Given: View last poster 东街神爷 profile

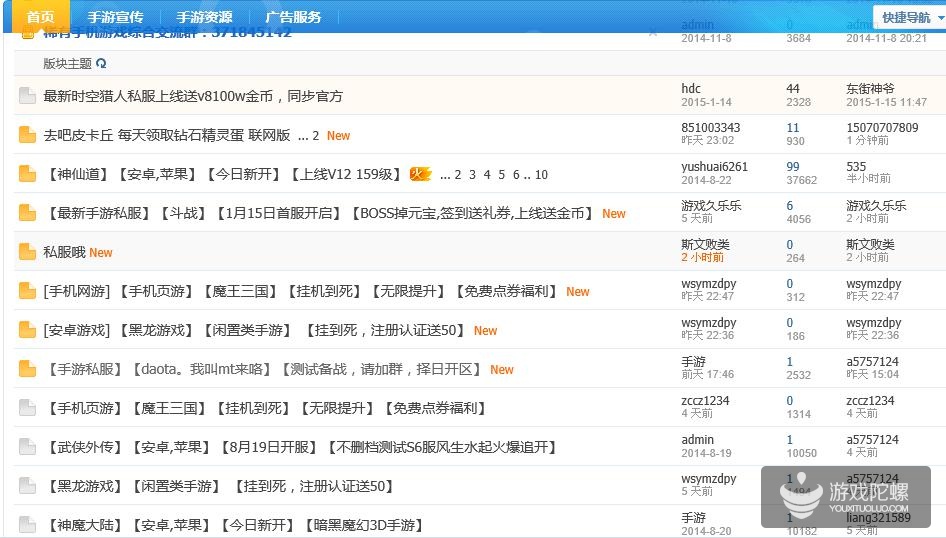Looking at the screenshot, I should (870, 89).
